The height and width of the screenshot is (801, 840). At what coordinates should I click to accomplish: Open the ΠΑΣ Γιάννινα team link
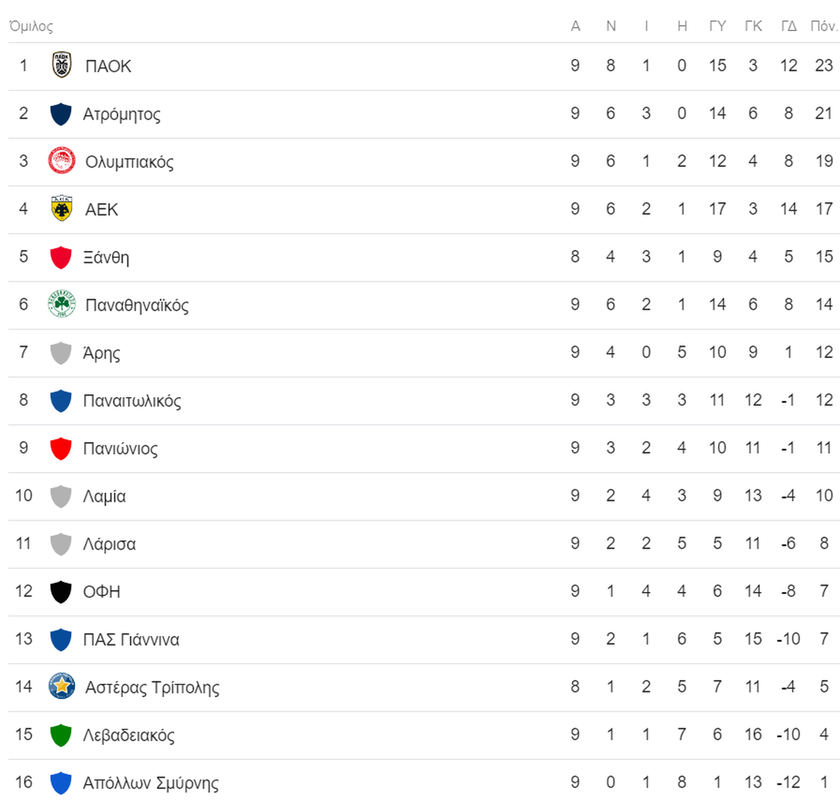131,639
